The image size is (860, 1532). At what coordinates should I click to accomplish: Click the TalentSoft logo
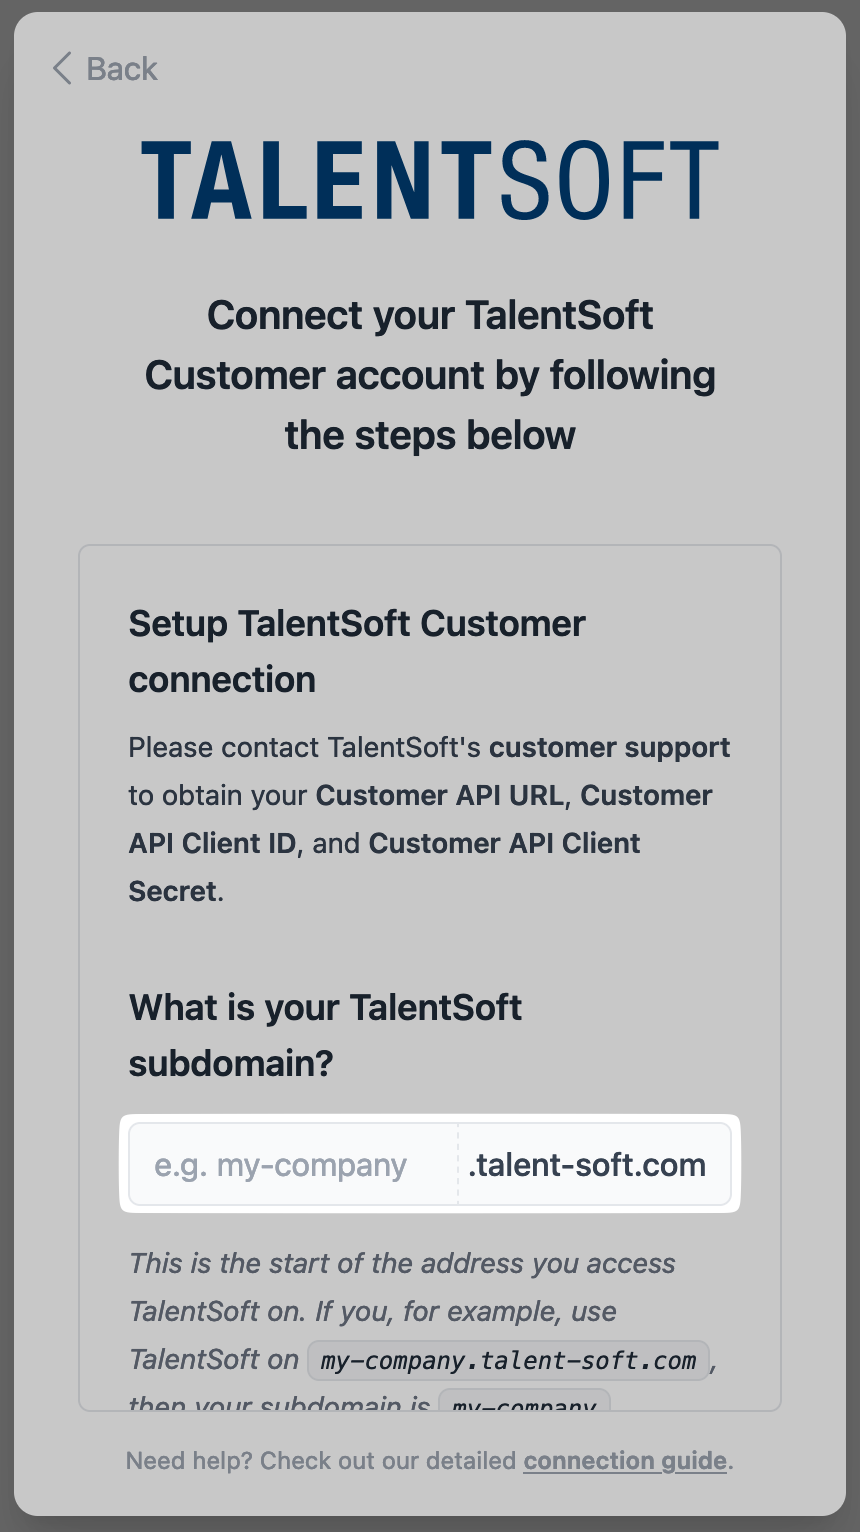430,180
